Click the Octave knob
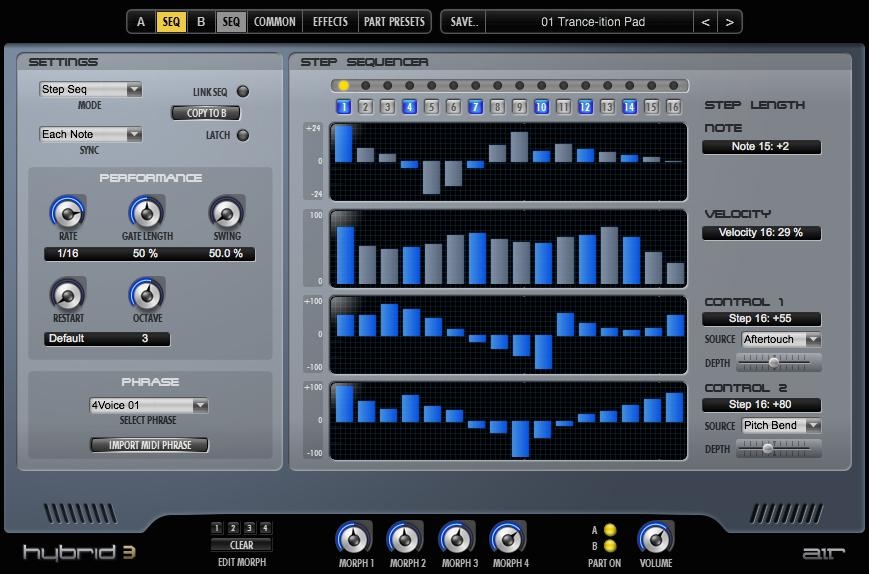This screenshot has height=574, width=869. tap(146, 295)
